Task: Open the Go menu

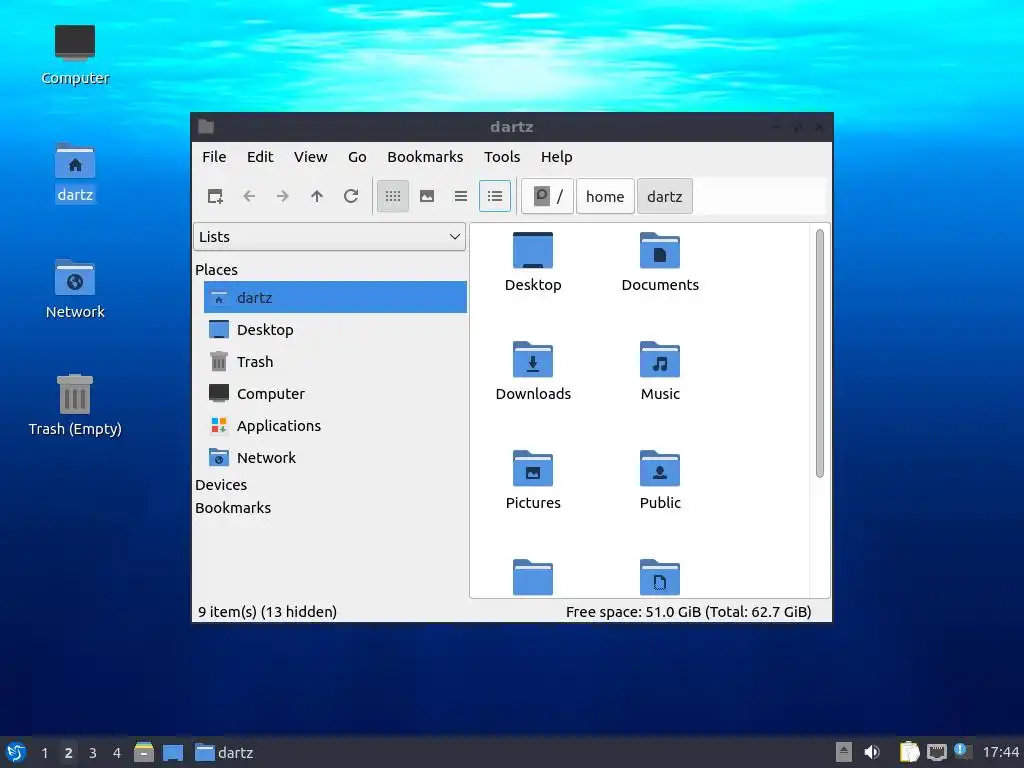Action: pyautogui.click(x=357, y=157)
